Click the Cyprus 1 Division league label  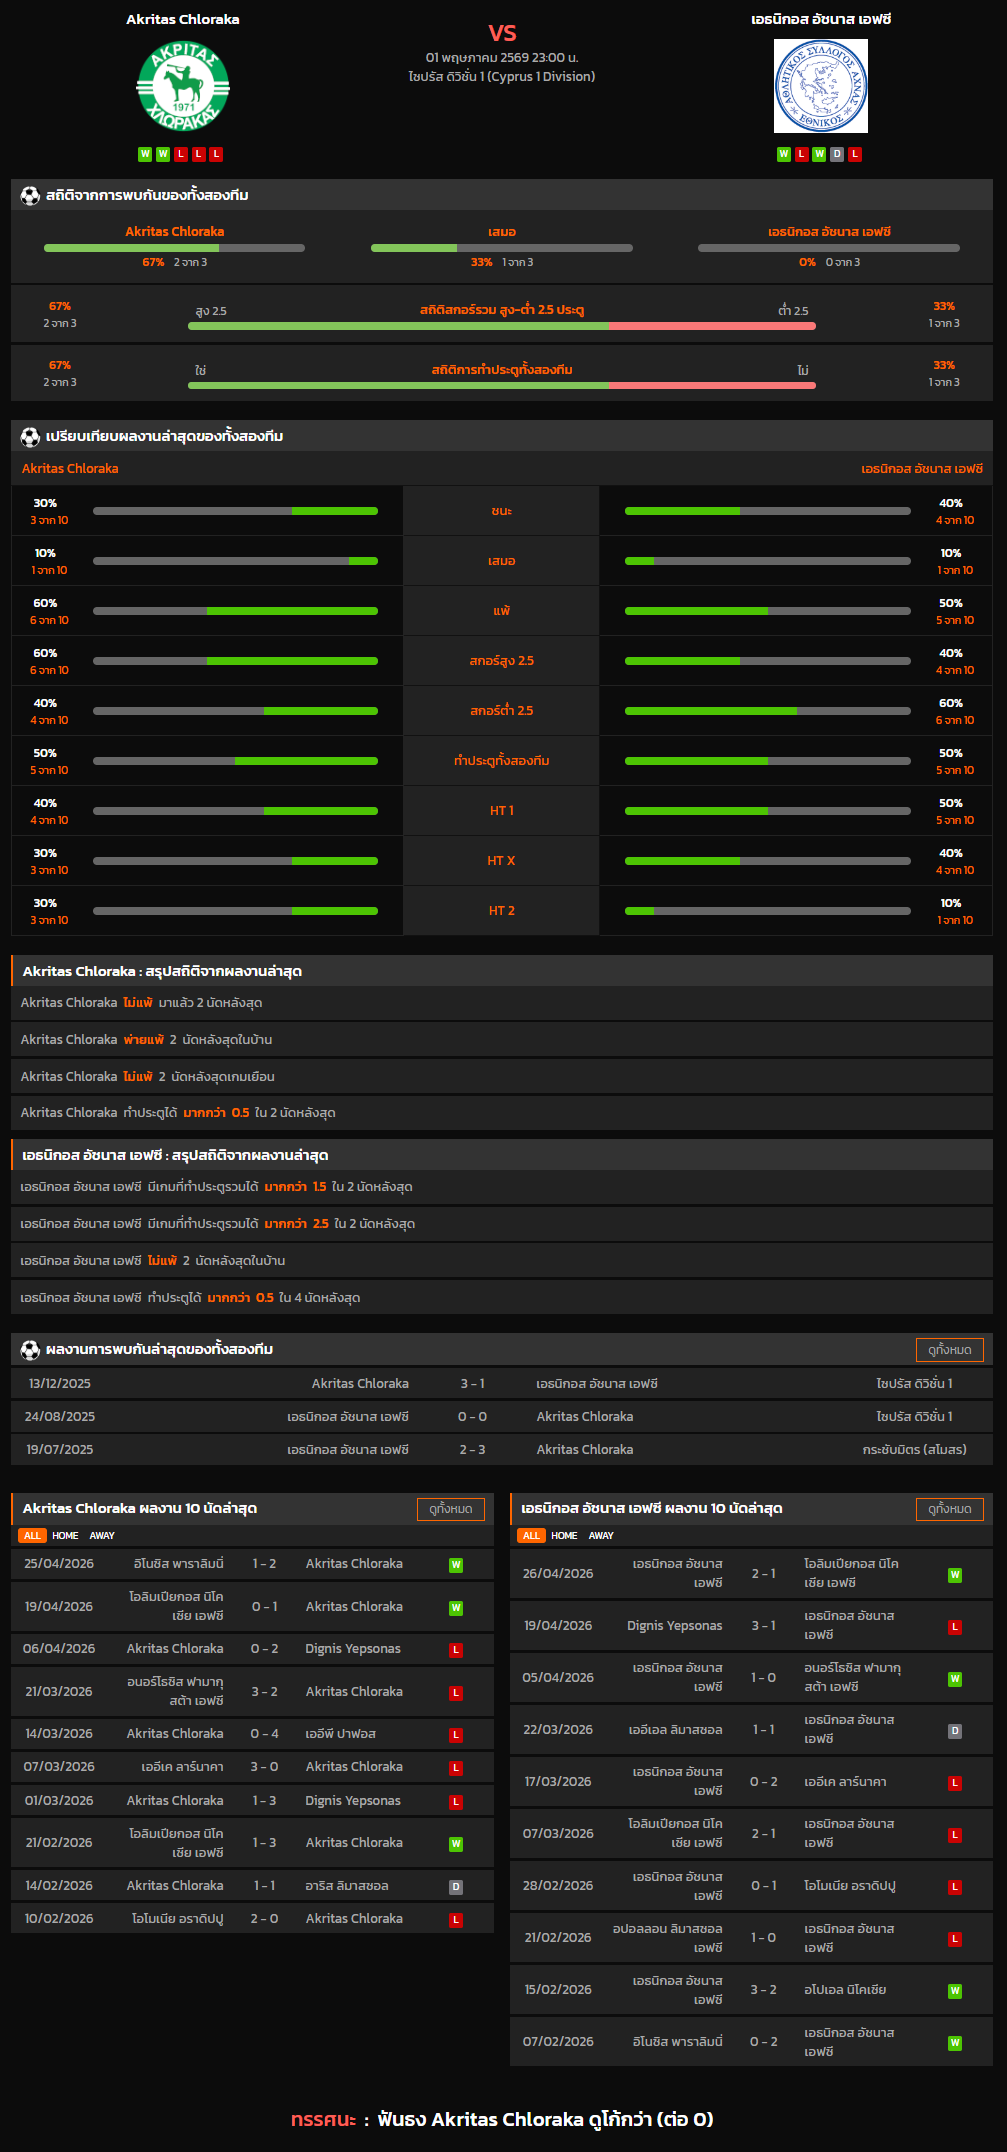502,77
